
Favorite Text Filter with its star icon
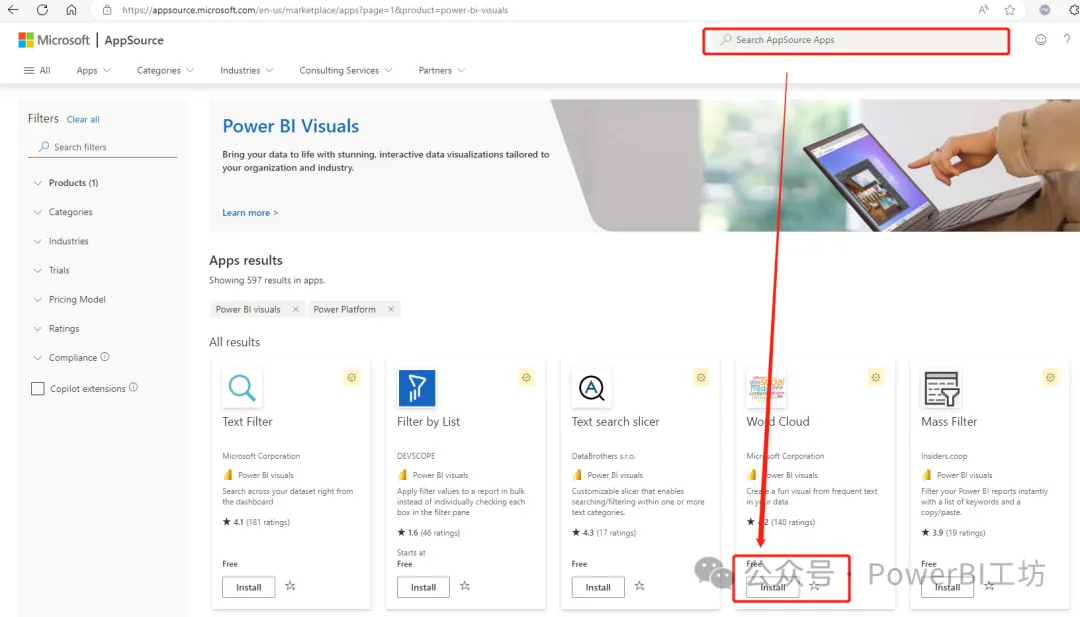tap(290, 586)
